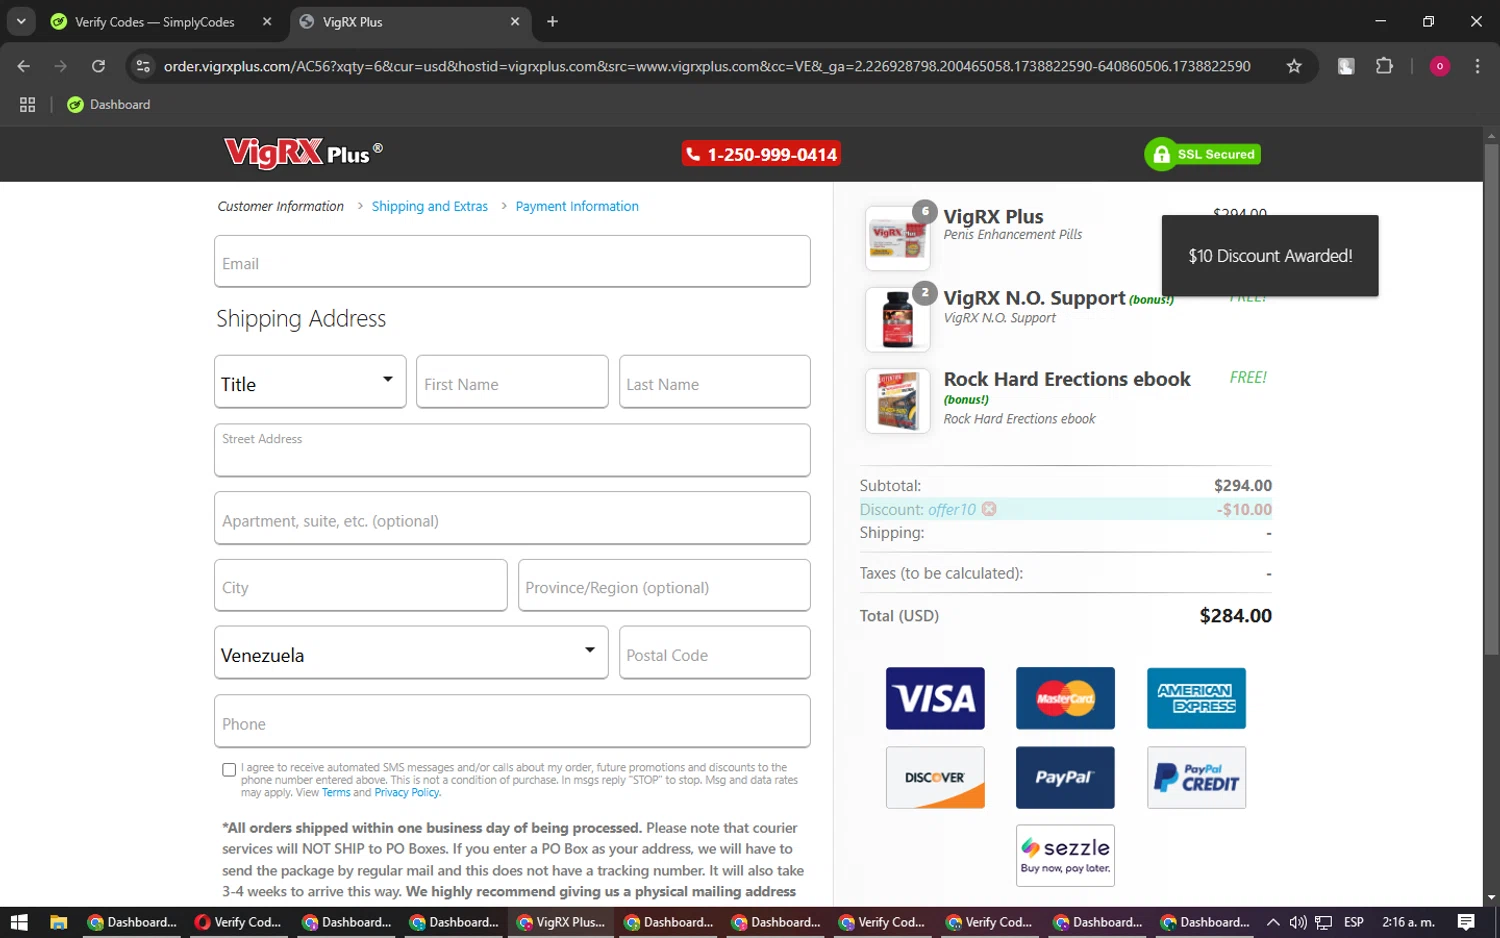
Task: Click the address bar URL
Action: click(x=707, y=66)
